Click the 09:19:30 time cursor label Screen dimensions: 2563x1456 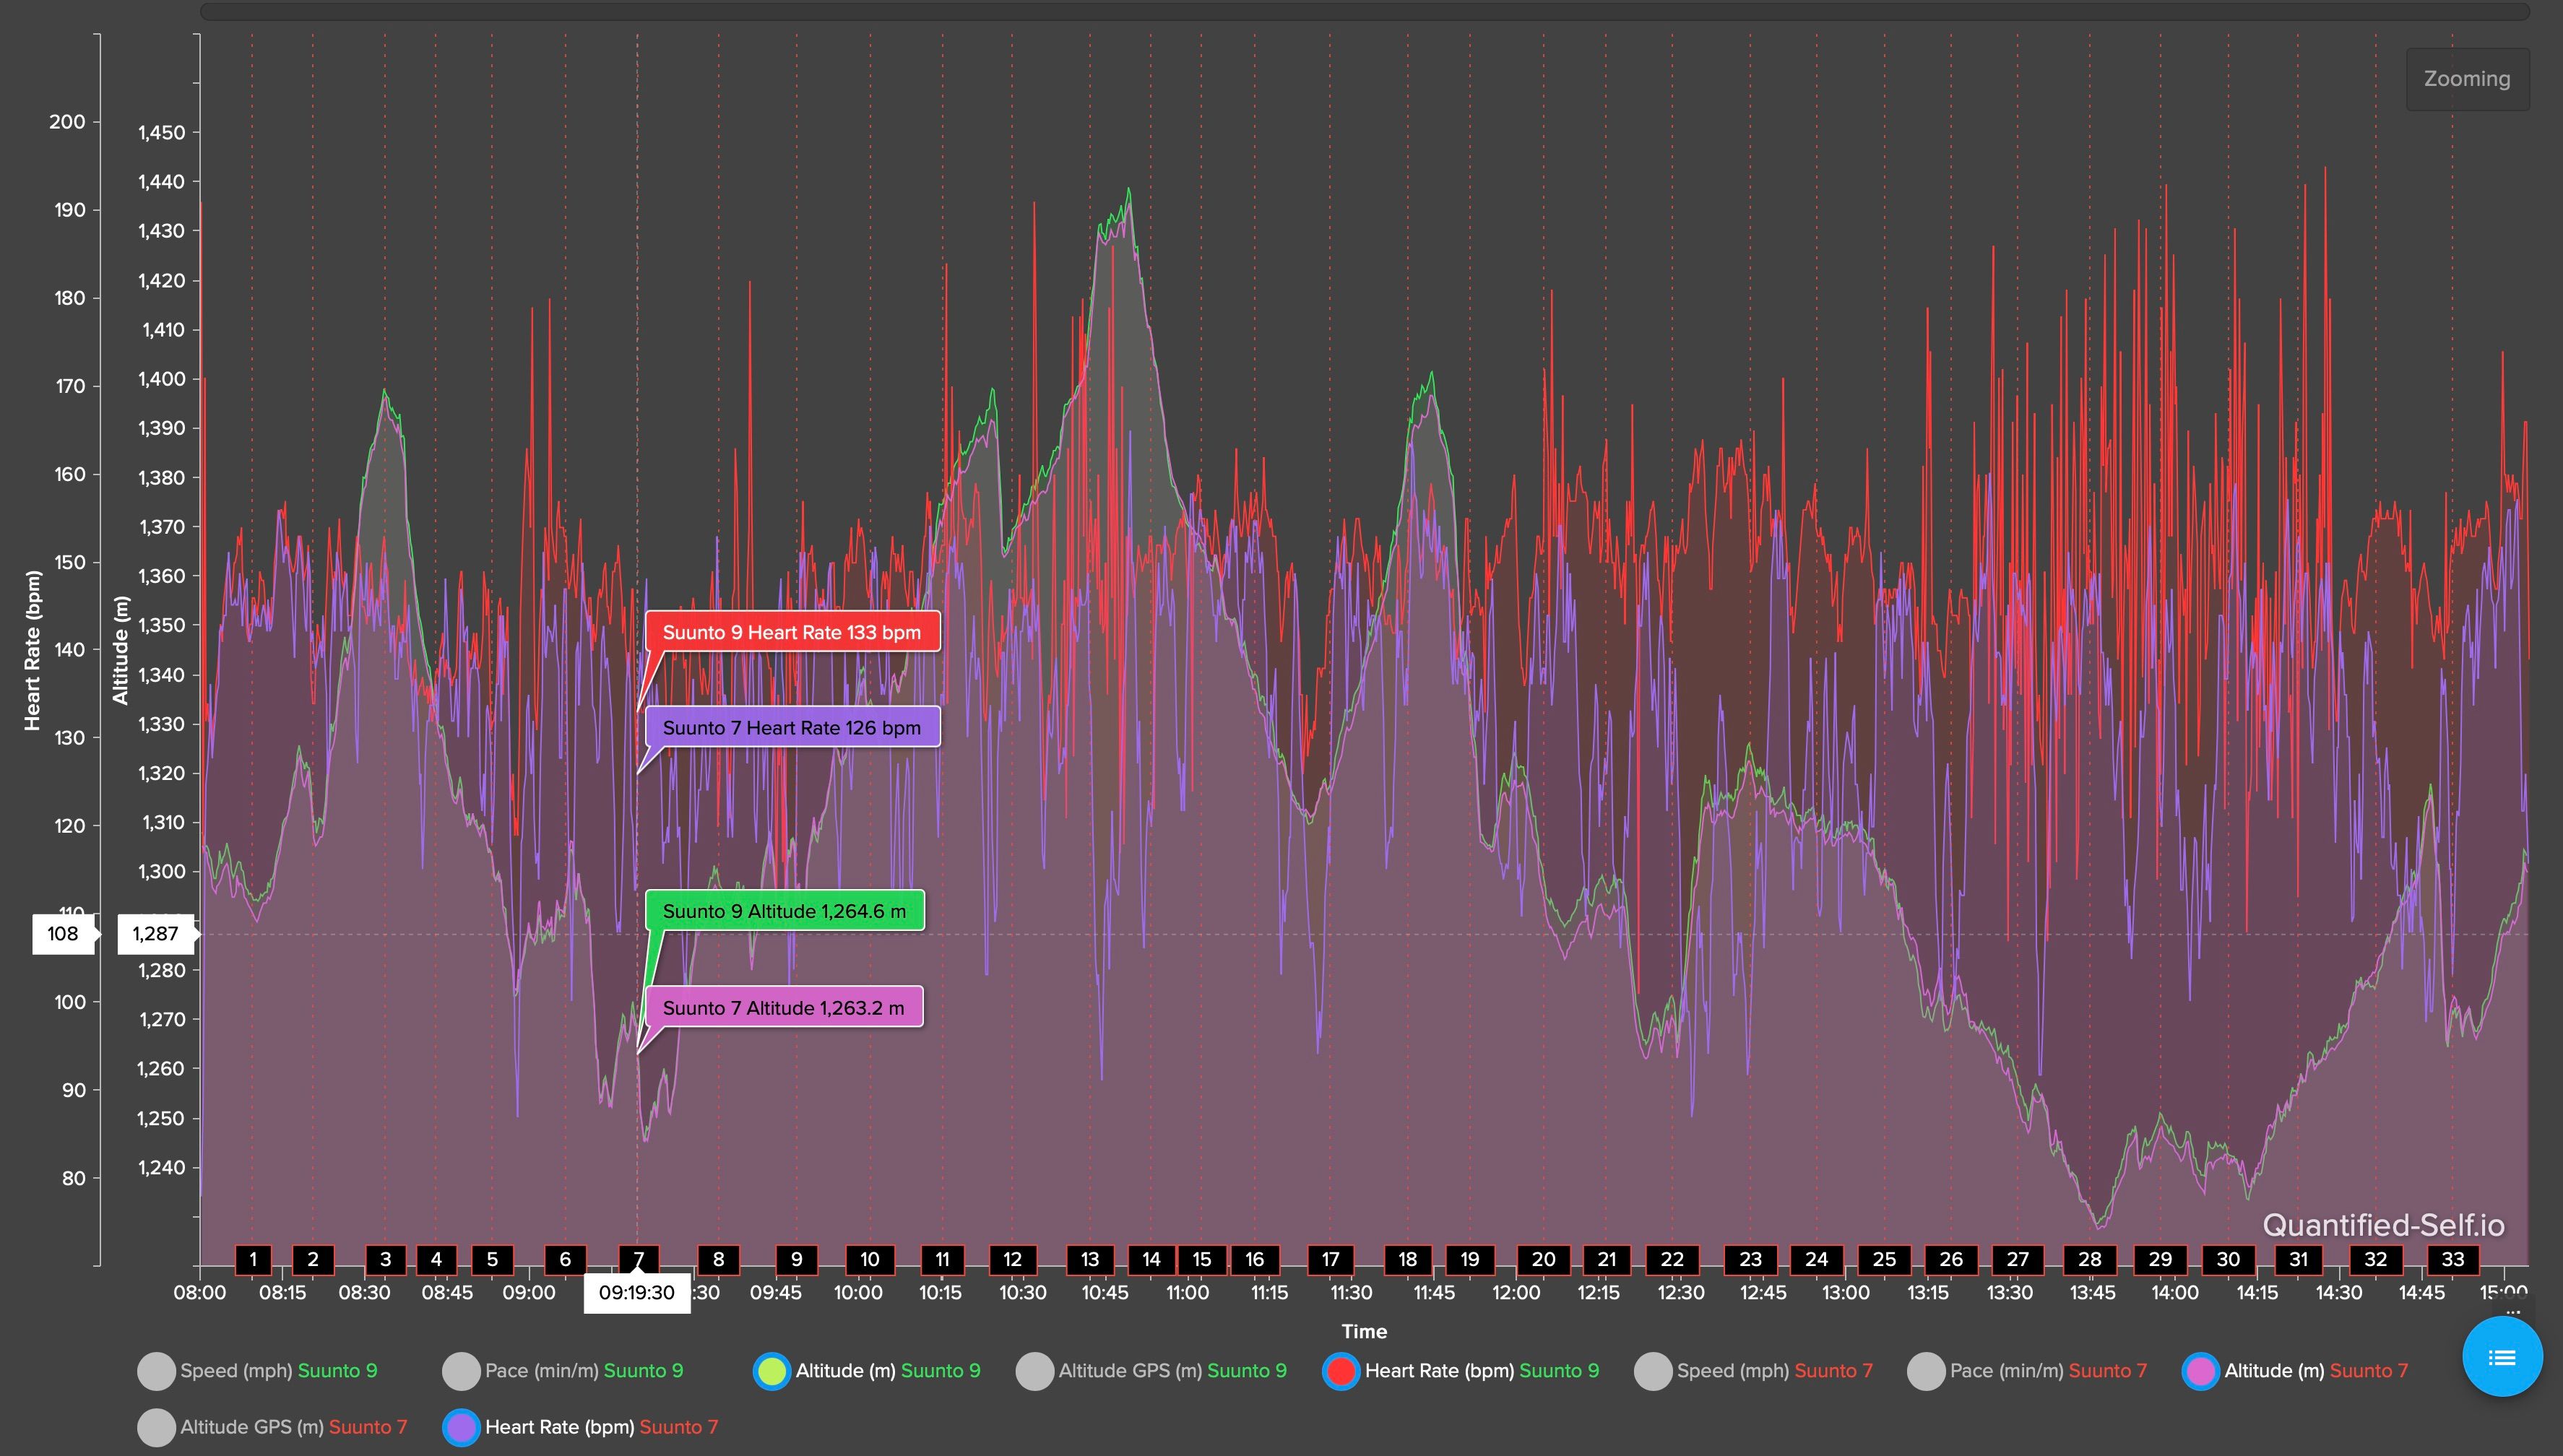pyautogui.click(x=637, y=1293)
